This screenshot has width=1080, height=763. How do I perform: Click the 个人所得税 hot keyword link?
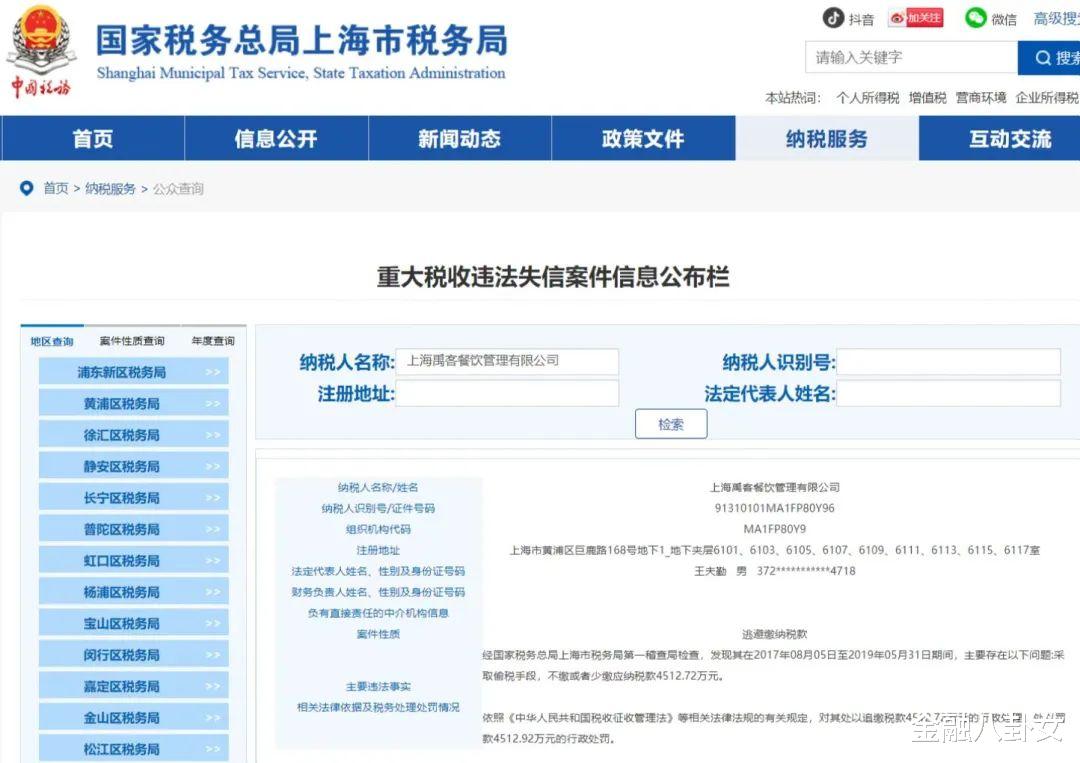pyautogui.click(x=868, y=98)
